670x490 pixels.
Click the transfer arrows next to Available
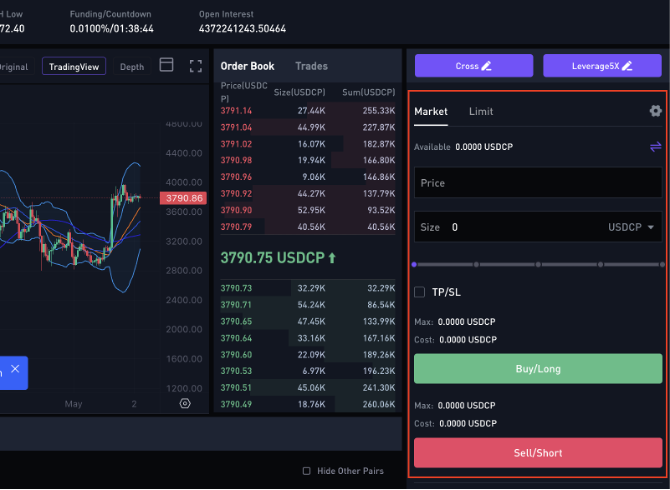655,147
